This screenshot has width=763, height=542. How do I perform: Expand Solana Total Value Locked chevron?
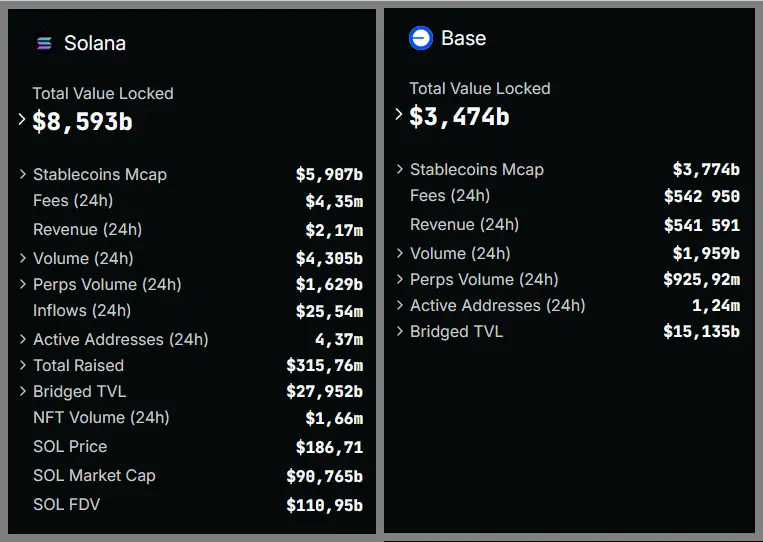(x=22, y=120)
